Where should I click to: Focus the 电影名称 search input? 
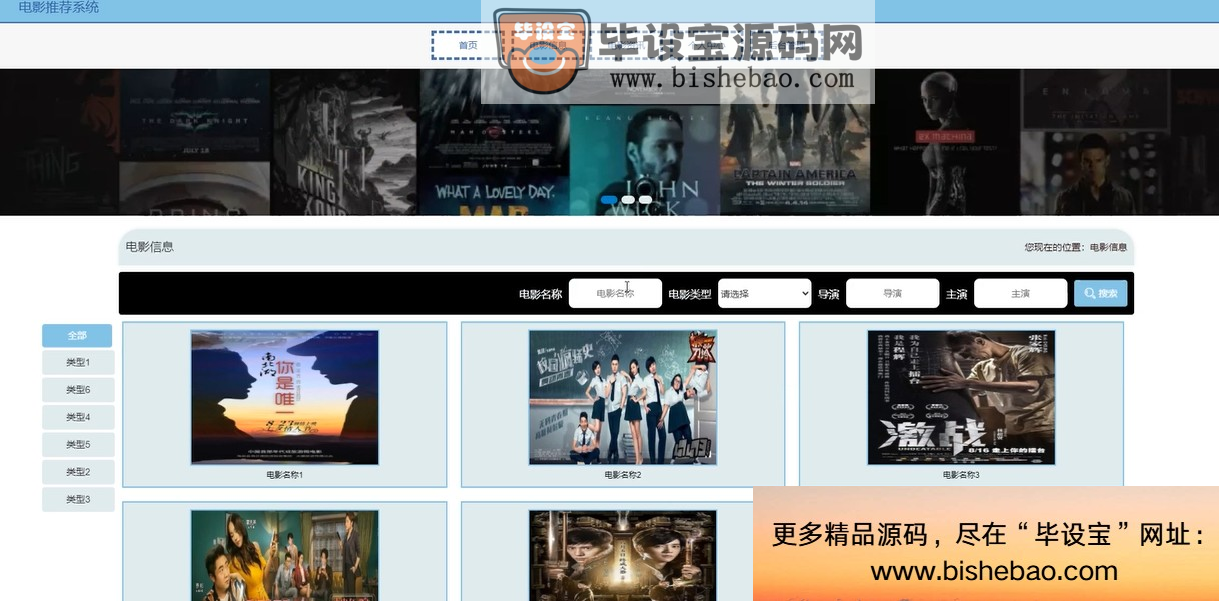pos(615,294)
